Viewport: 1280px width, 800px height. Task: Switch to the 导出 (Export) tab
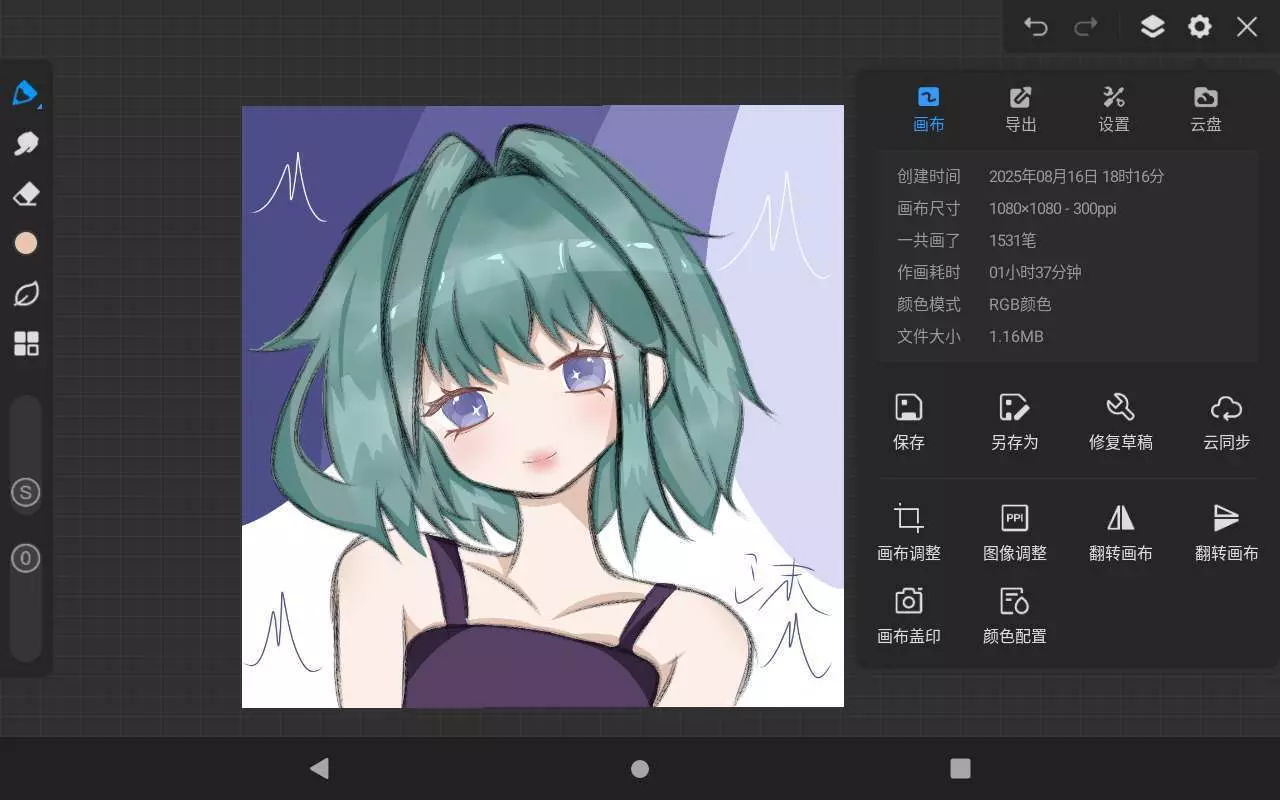[1020, 109]
